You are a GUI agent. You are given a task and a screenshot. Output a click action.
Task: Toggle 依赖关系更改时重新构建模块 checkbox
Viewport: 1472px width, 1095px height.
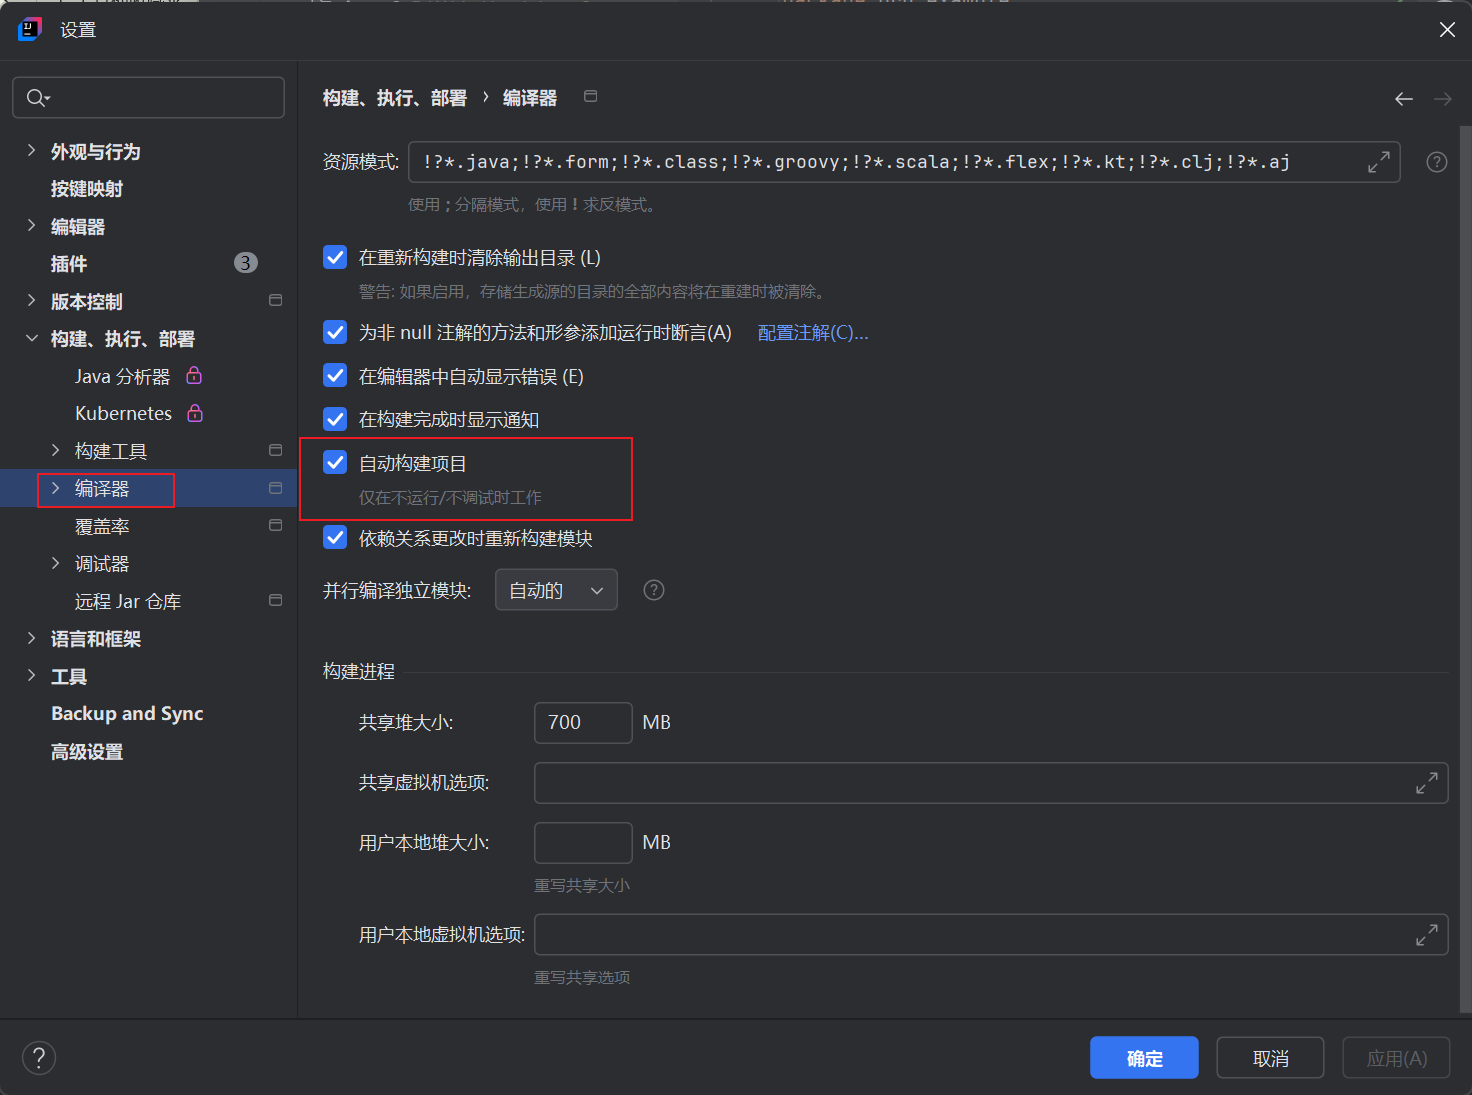(x=335, y=538)
